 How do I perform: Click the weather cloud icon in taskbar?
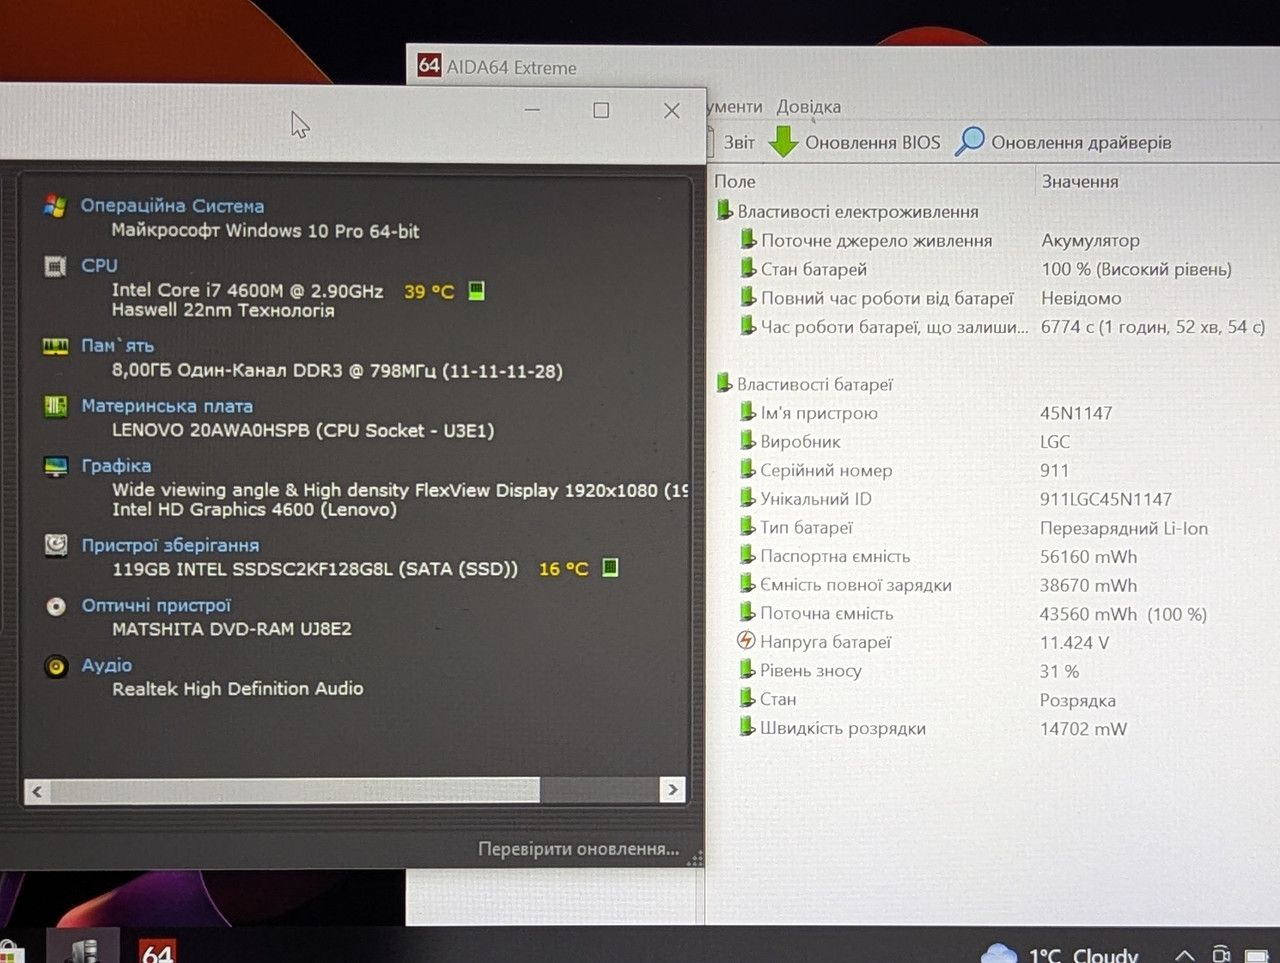click(999, 953)
